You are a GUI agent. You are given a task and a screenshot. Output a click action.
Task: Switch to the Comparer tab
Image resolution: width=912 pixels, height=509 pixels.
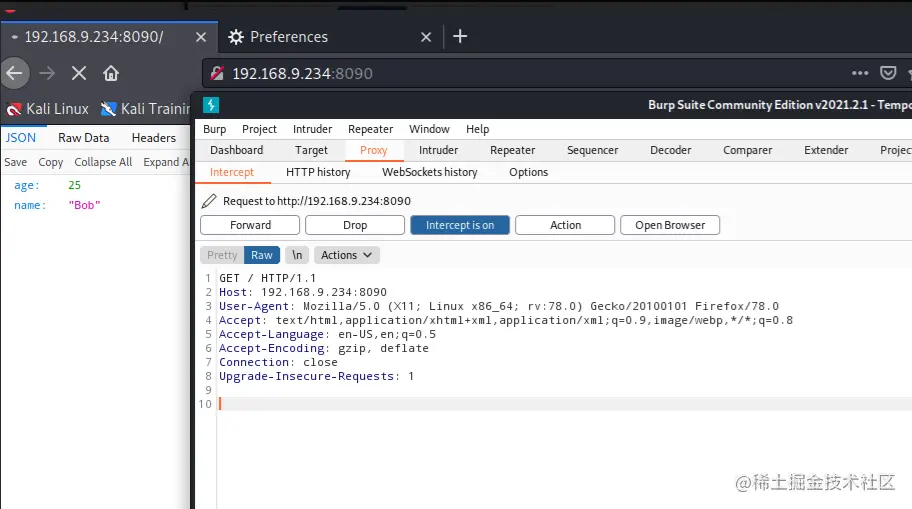pos(747,150)
